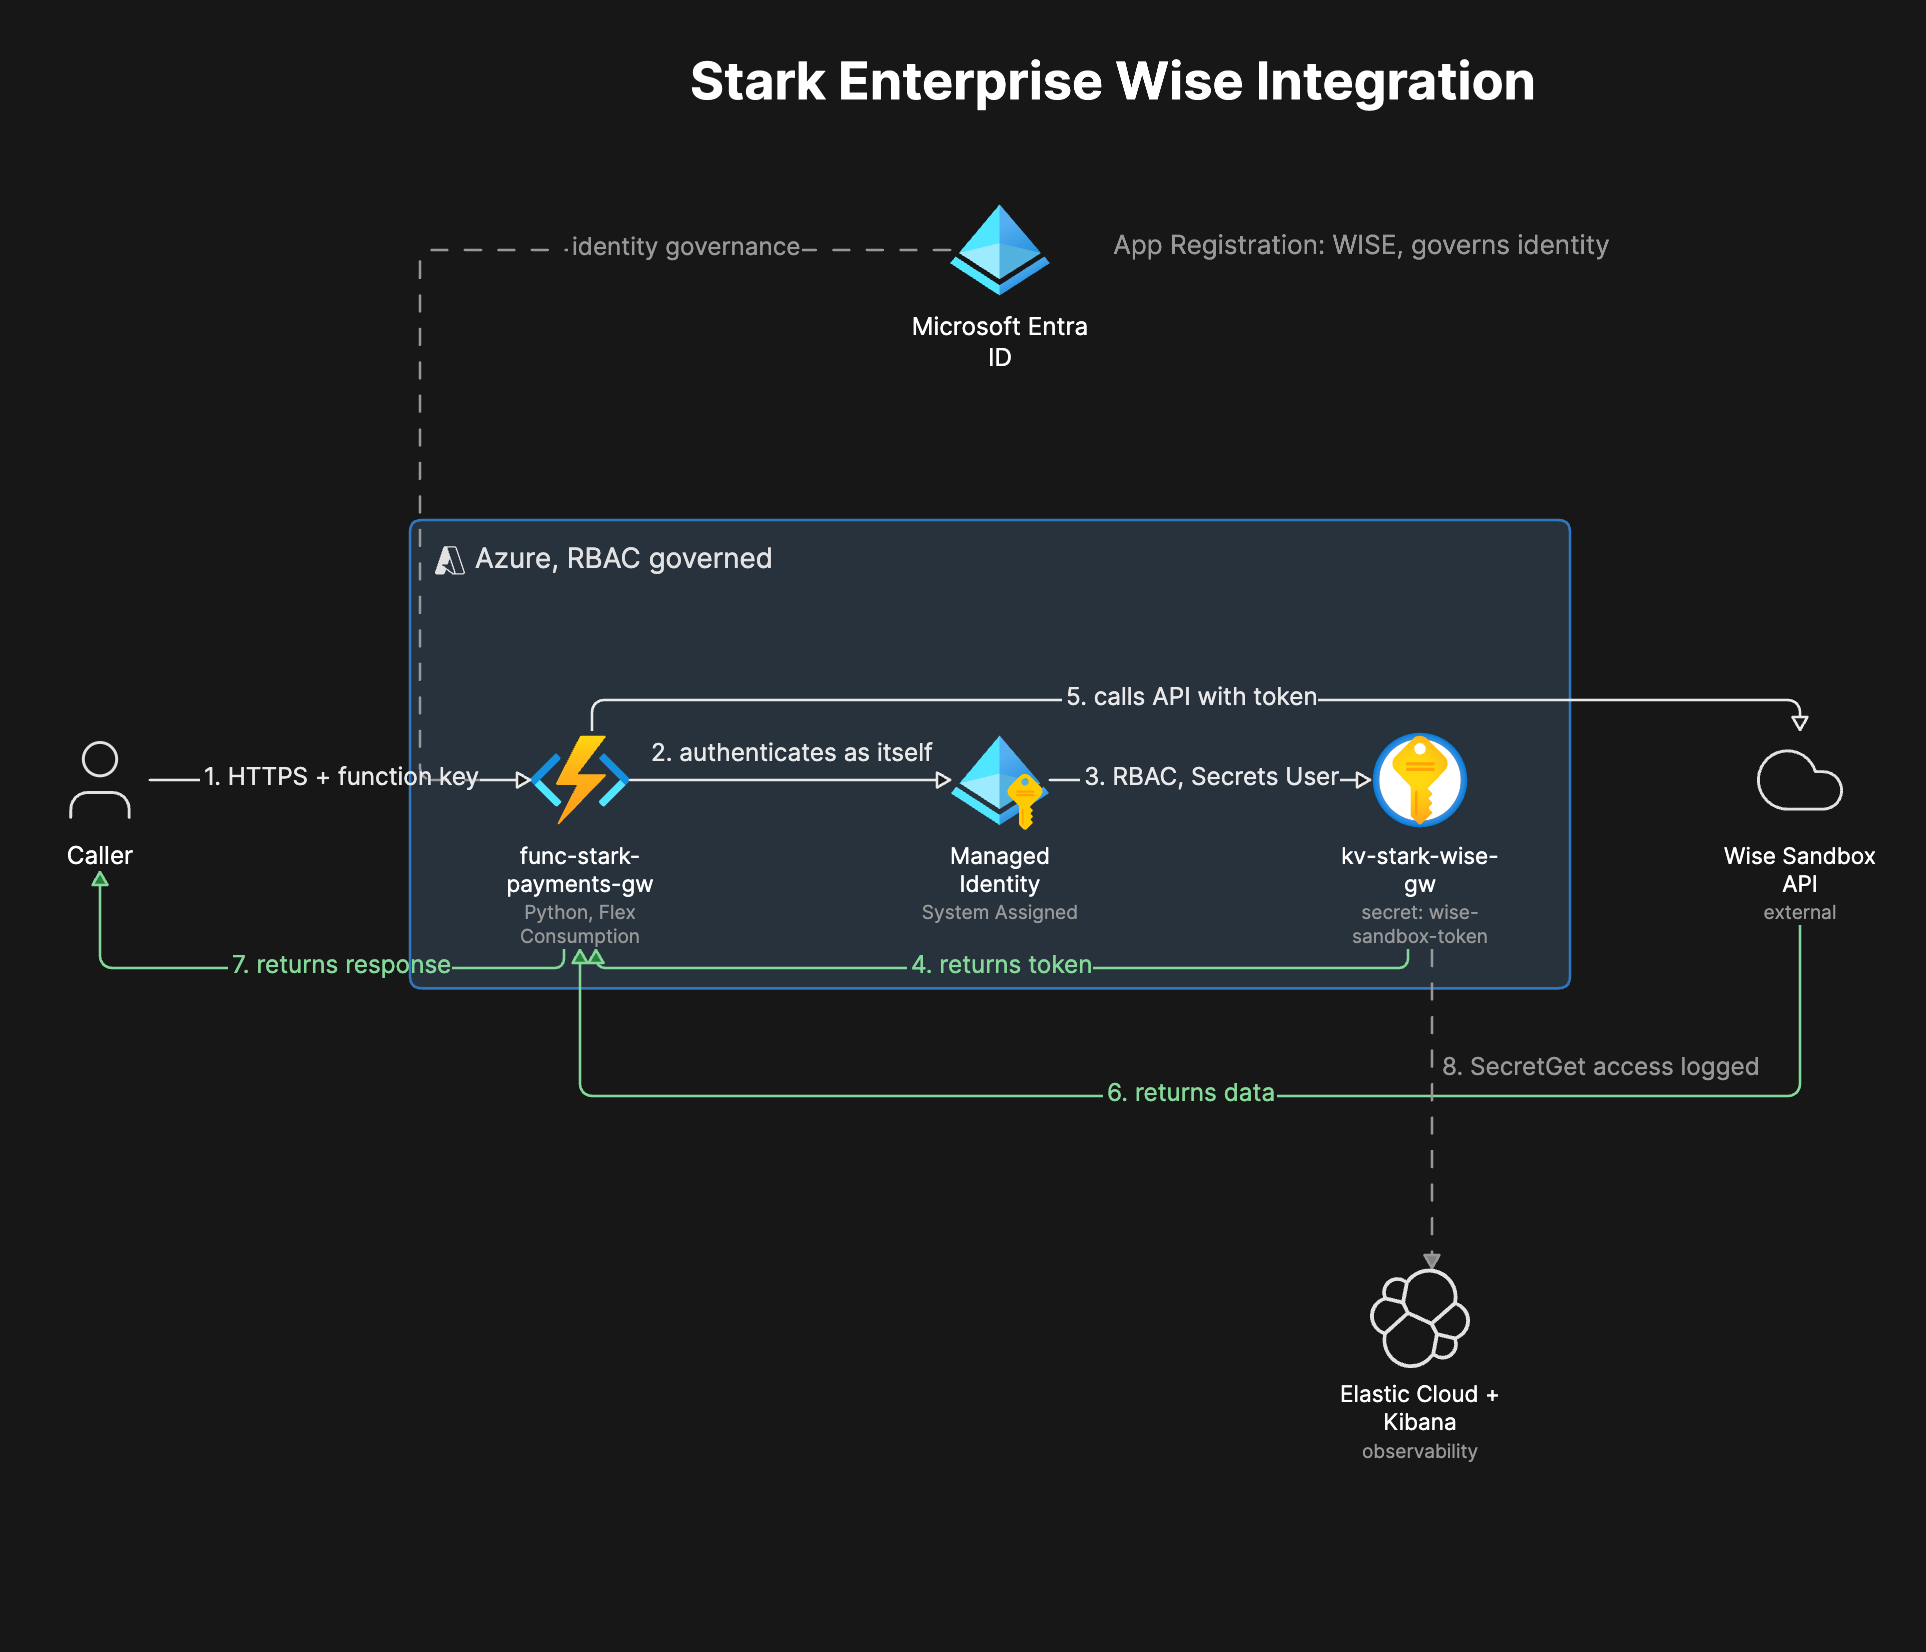Click the 'Caller' node label
This screenshot has width=1926, height=1652.
[100, 856]
